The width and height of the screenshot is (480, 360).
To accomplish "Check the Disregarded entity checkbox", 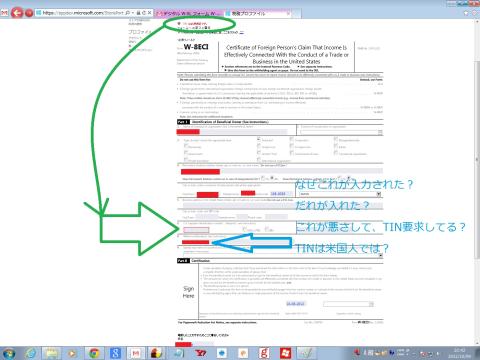I will 336,139.
